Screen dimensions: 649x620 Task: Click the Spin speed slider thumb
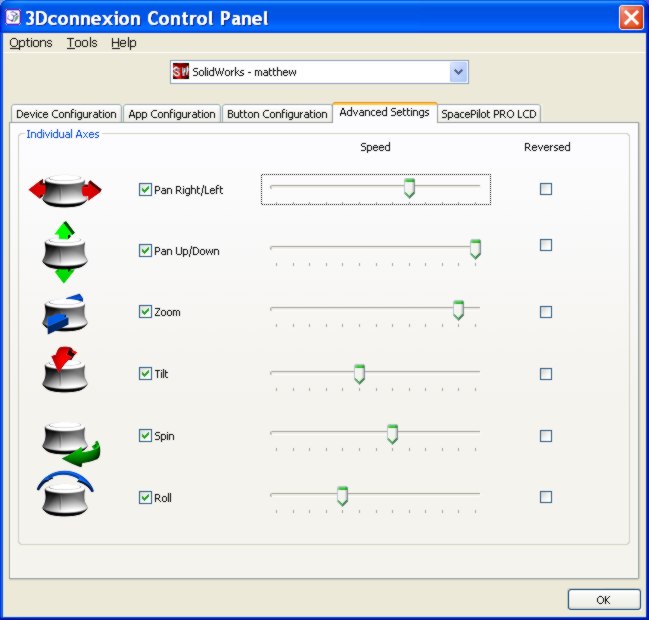click(392, 434)
